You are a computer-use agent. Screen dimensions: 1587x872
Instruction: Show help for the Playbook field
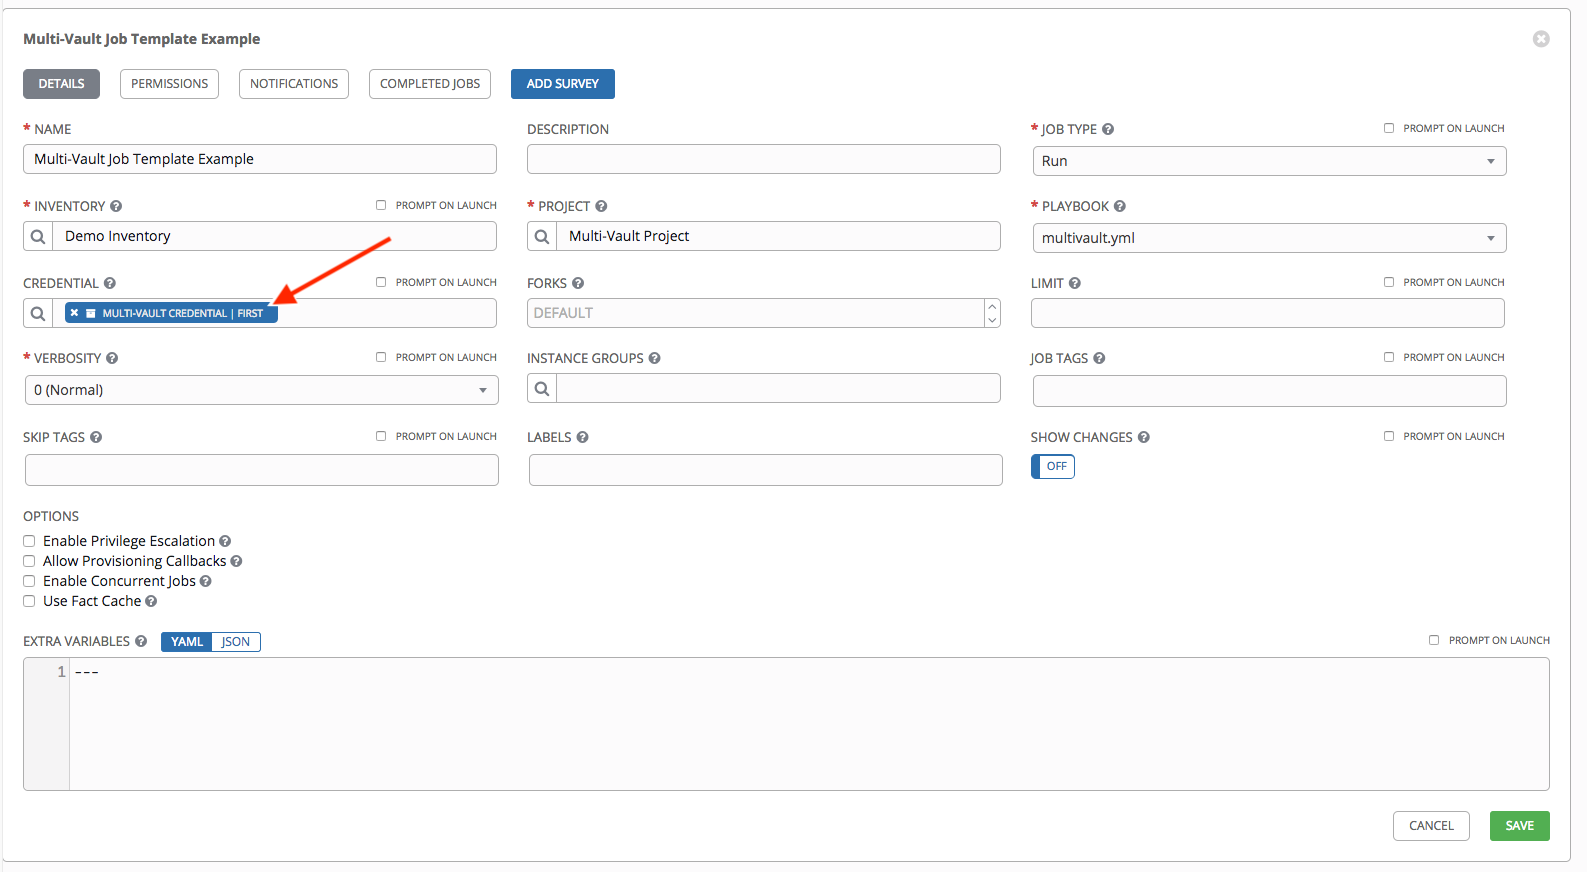point(1120,206)
